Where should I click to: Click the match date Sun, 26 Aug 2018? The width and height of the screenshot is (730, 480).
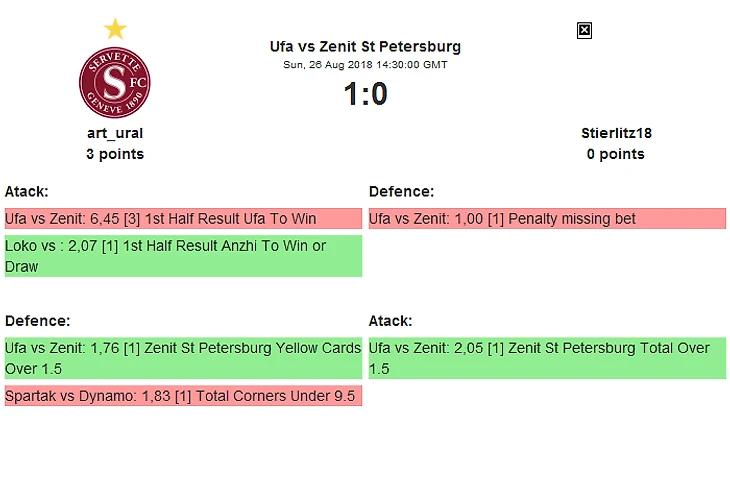click(x=365, y=64)
